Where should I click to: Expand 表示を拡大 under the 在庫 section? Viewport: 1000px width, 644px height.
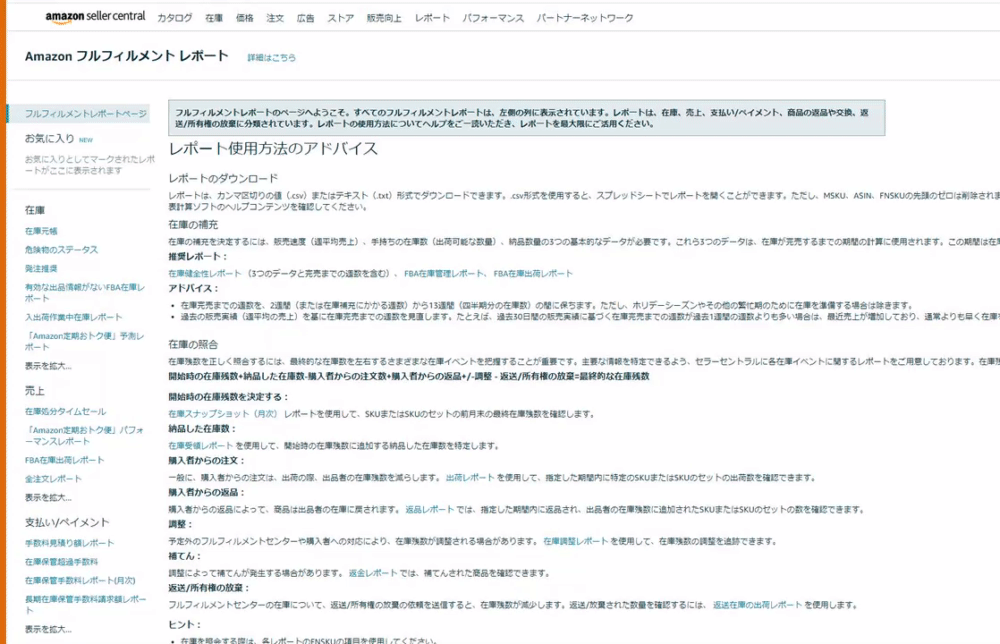[x=48, y=366]
